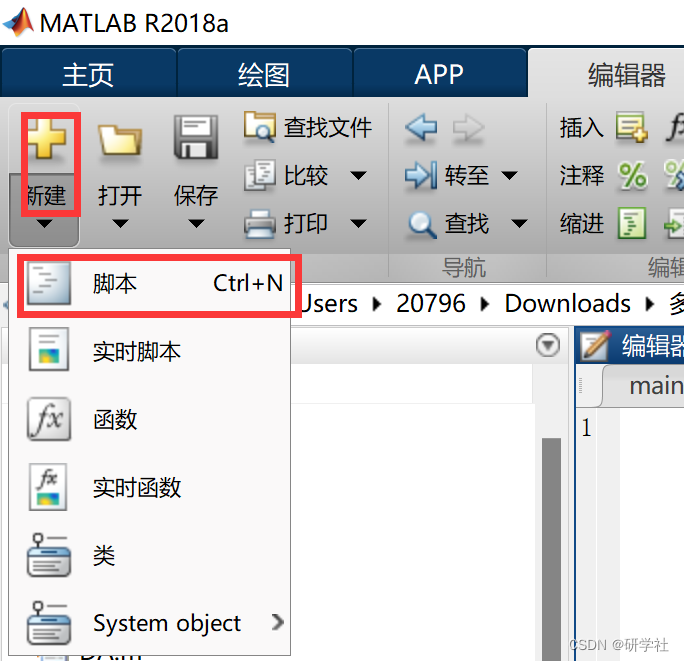The image size is (684, 661).
Task: Click the MATLAB logo in title bar
Action: [18, 22]
